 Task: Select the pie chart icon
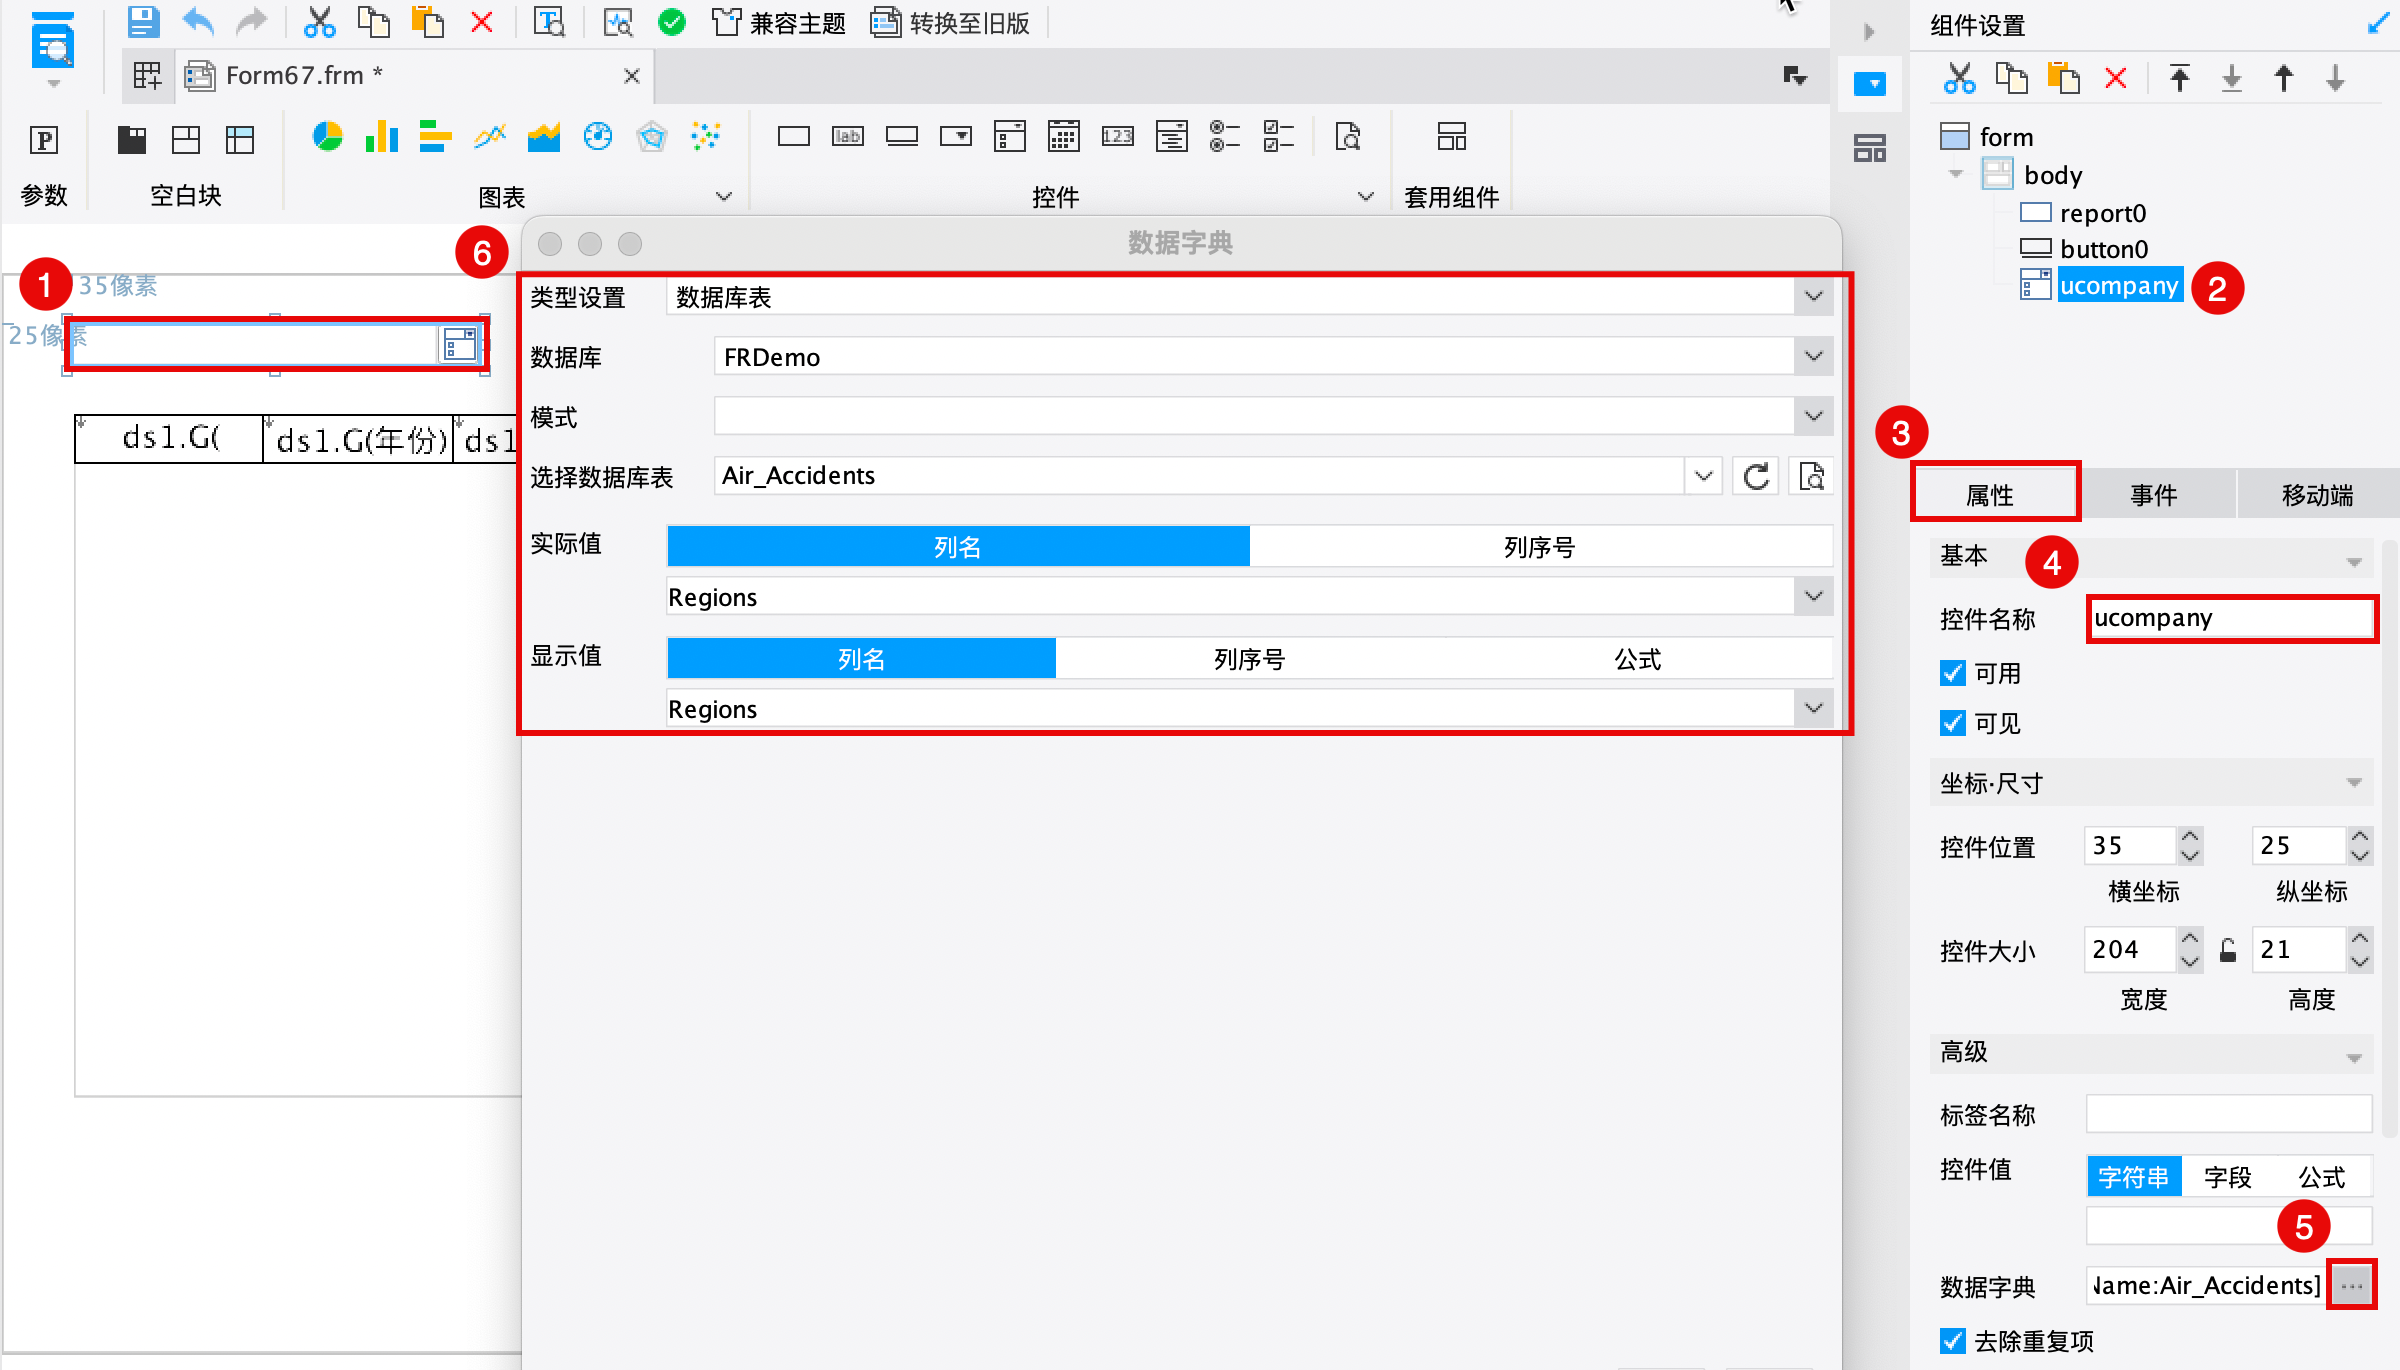pos(327,137)
